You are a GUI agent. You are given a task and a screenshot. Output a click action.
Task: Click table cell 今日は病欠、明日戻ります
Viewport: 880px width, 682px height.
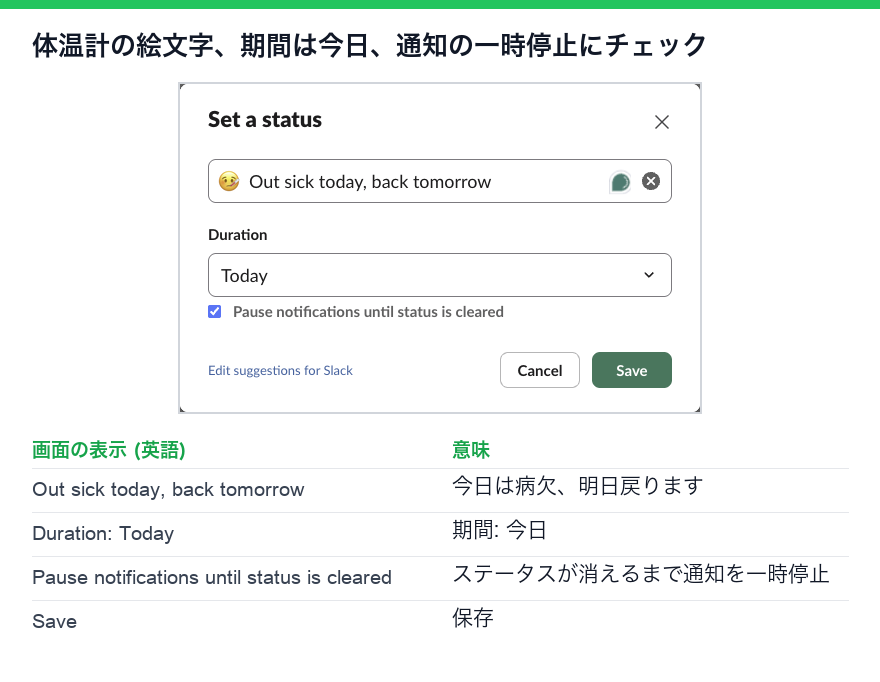(x=578, y=486)
